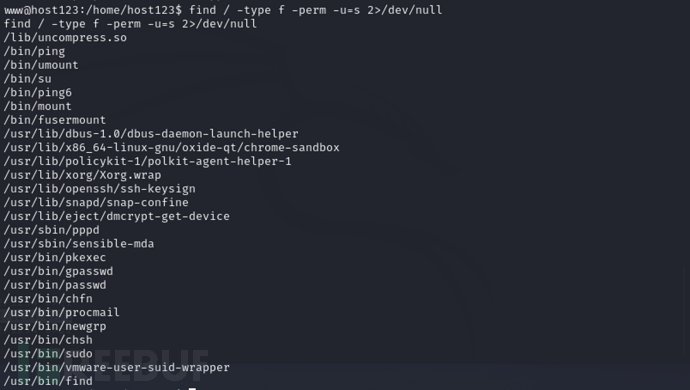Click the /usr/bin/sudo line
The height and width of the screenshot is (390, 690).
click(48, 353)
